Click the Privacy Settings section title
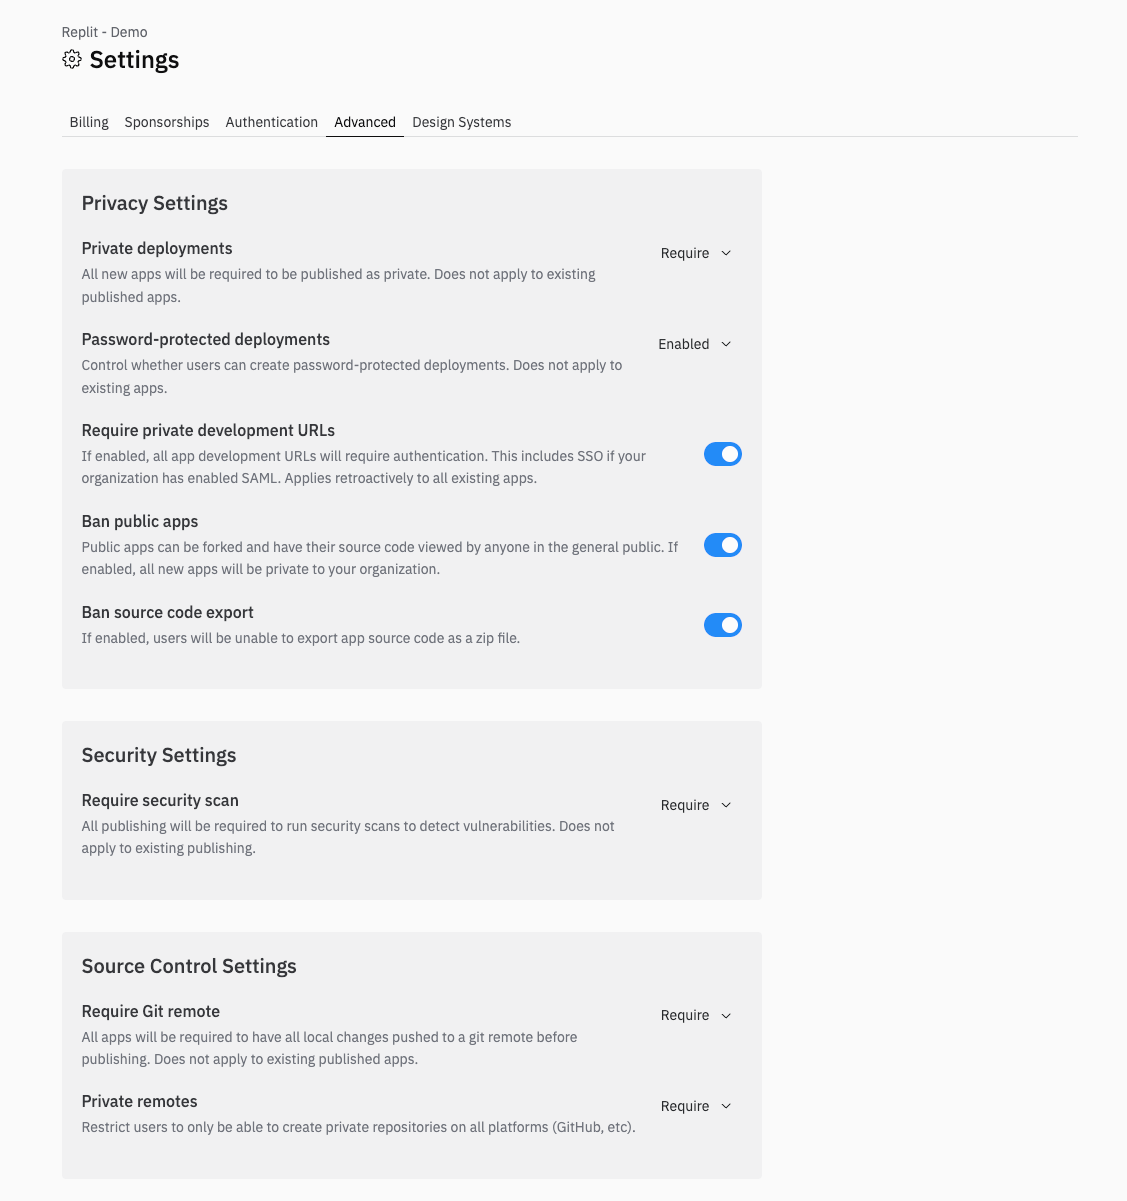 154,203
